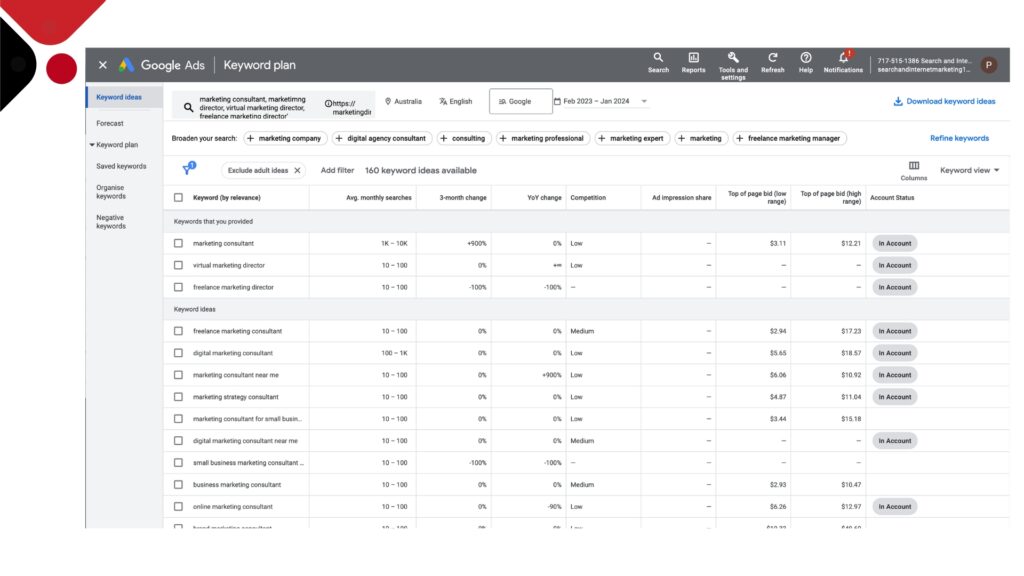Select the Google search network box
The image size is (1024, 576).
520,101
